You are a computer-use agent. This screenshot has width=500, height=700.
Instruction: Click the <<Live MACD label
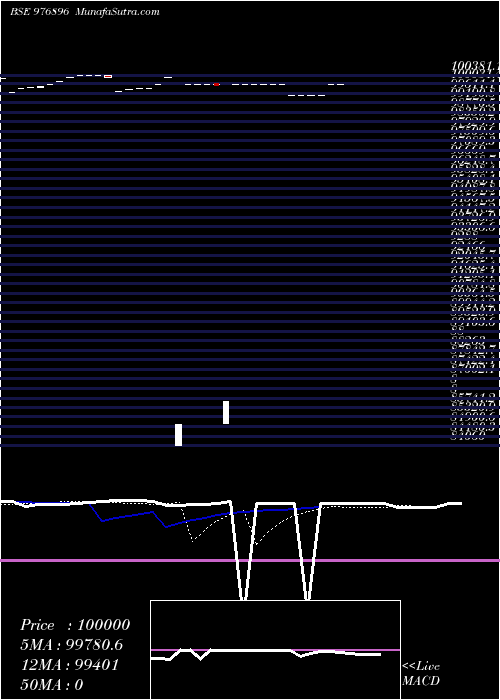click(421, 674)
